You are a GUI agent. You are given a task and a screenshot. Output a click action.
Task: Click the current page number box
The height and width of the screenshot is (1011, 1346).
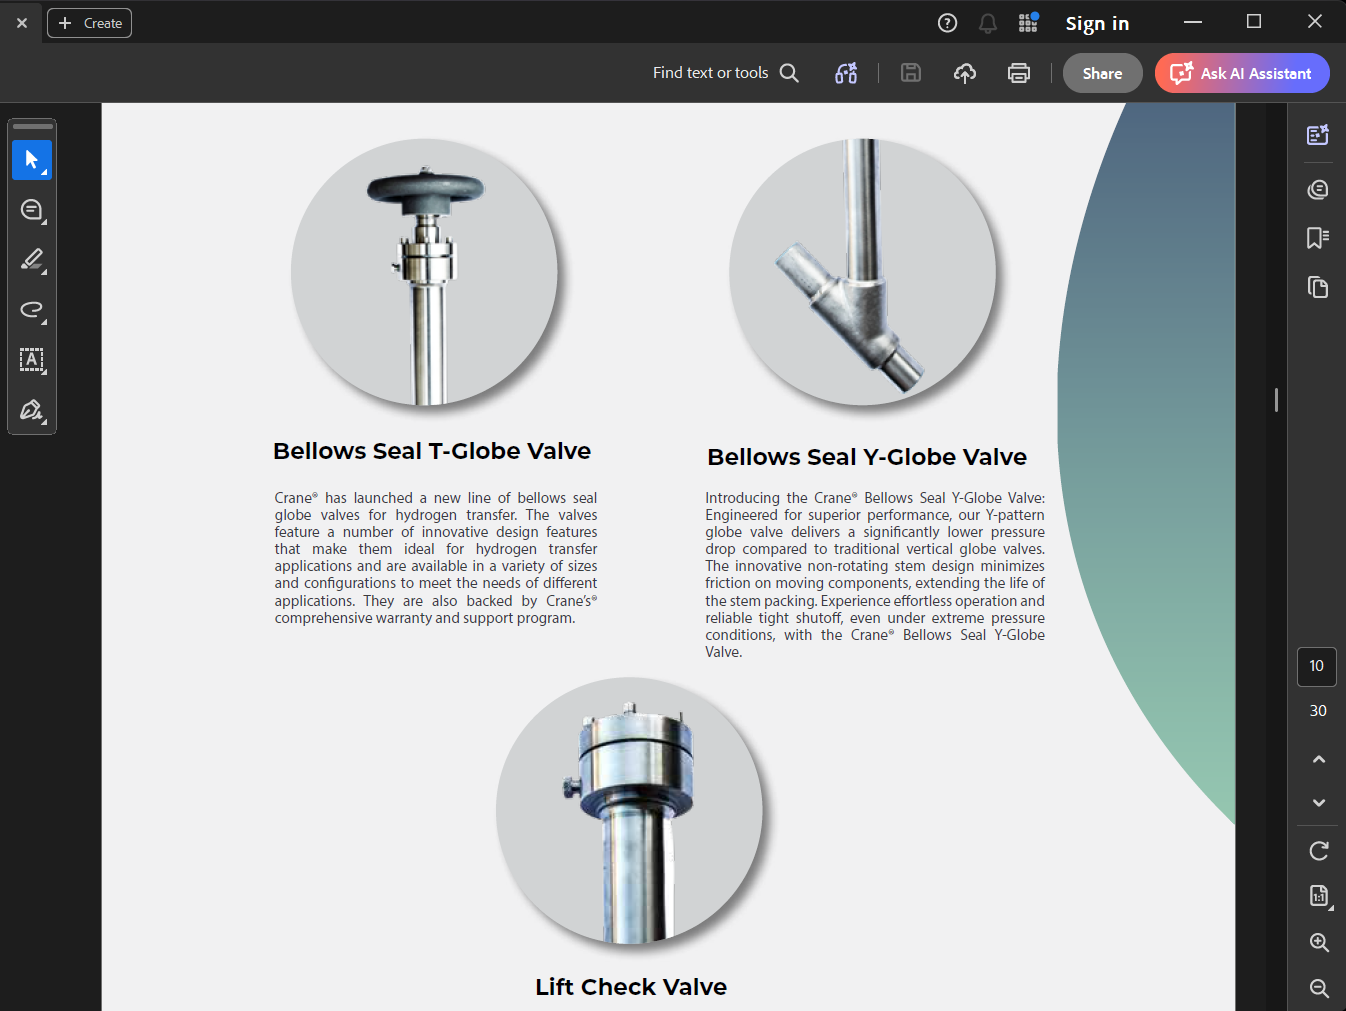point(1317,666)
